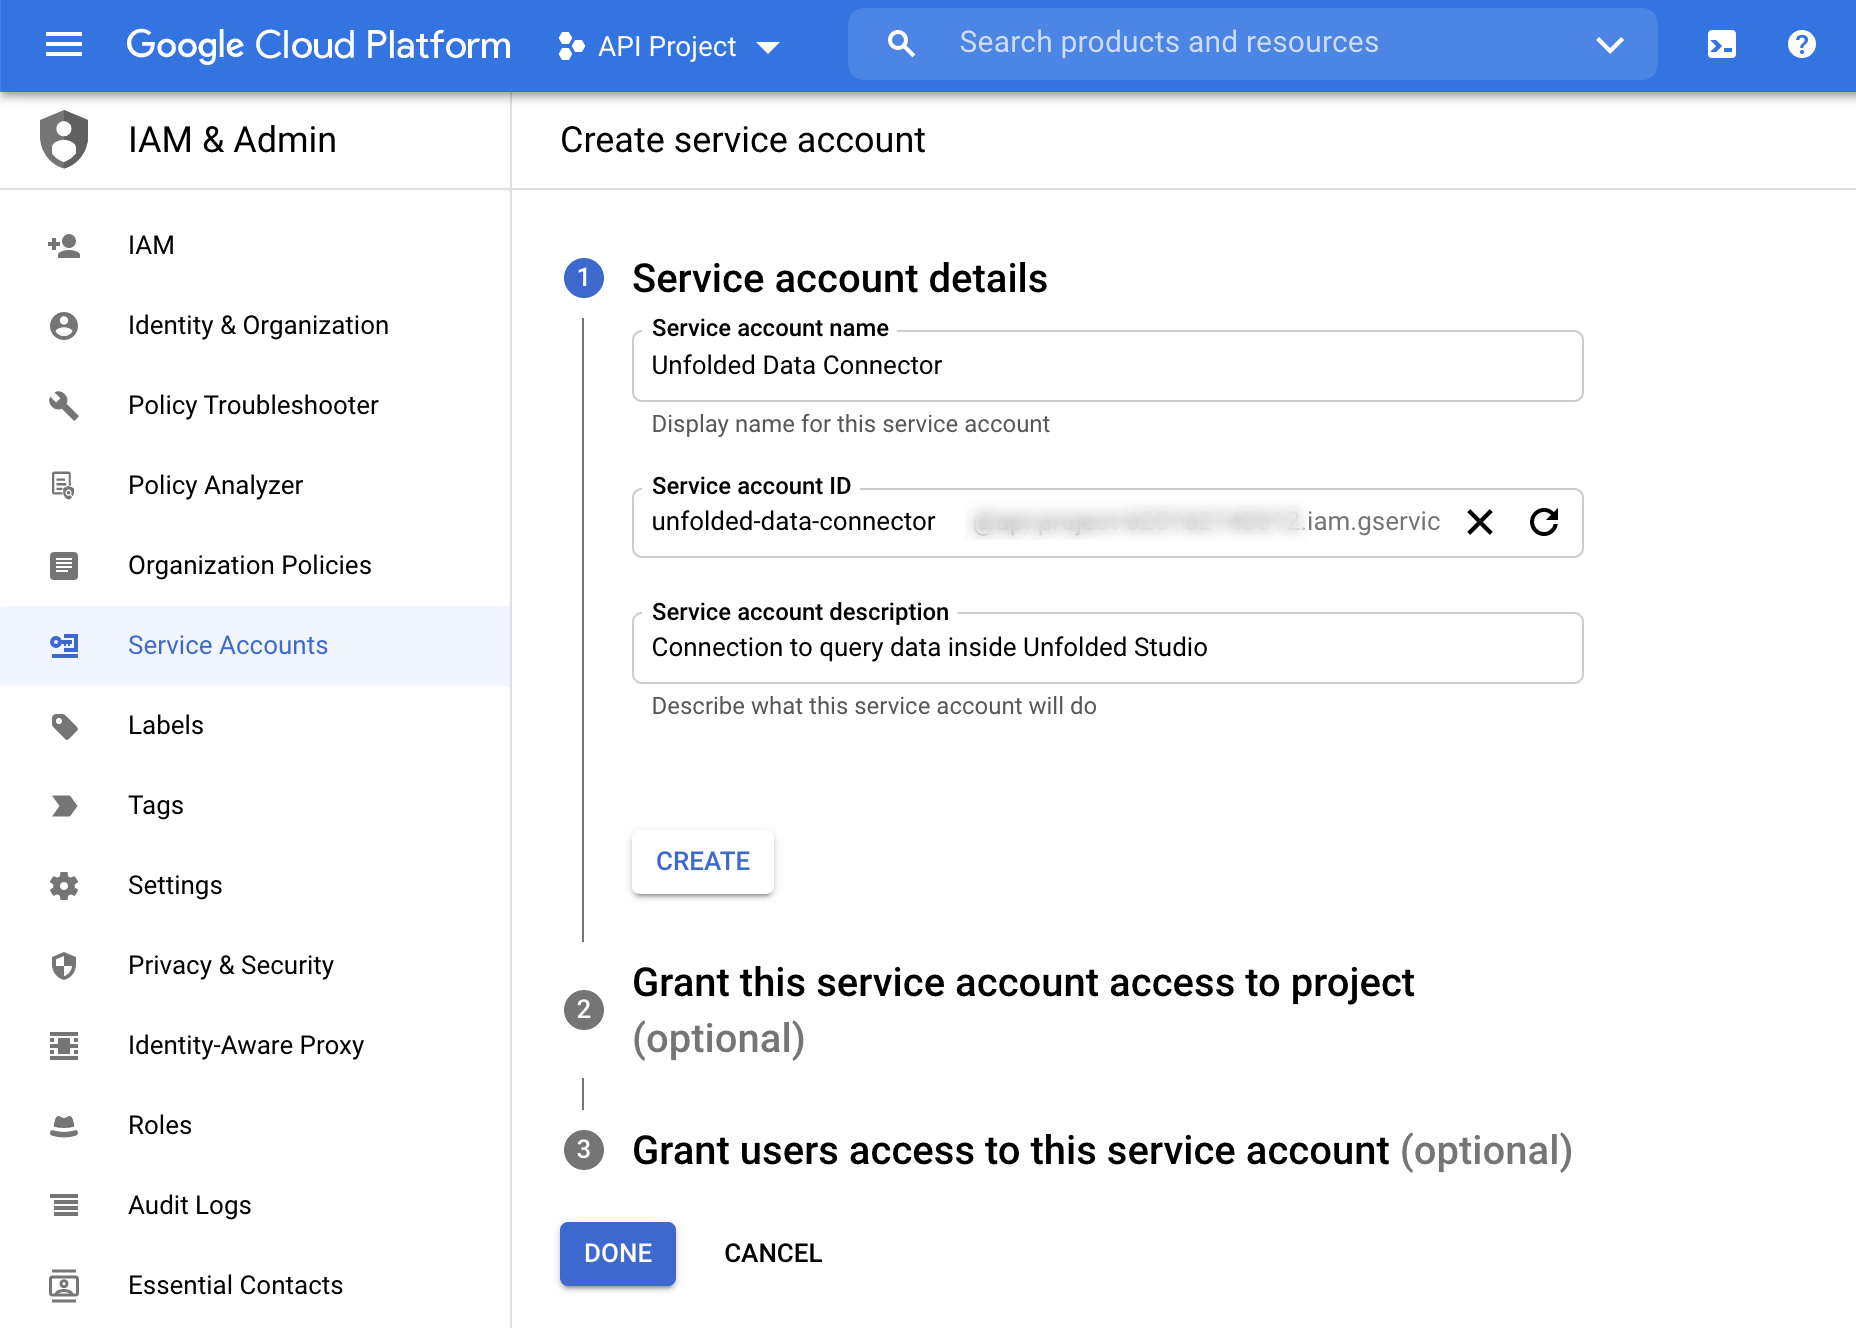Open the hamburger navigation menu

[x=64, y=44]
